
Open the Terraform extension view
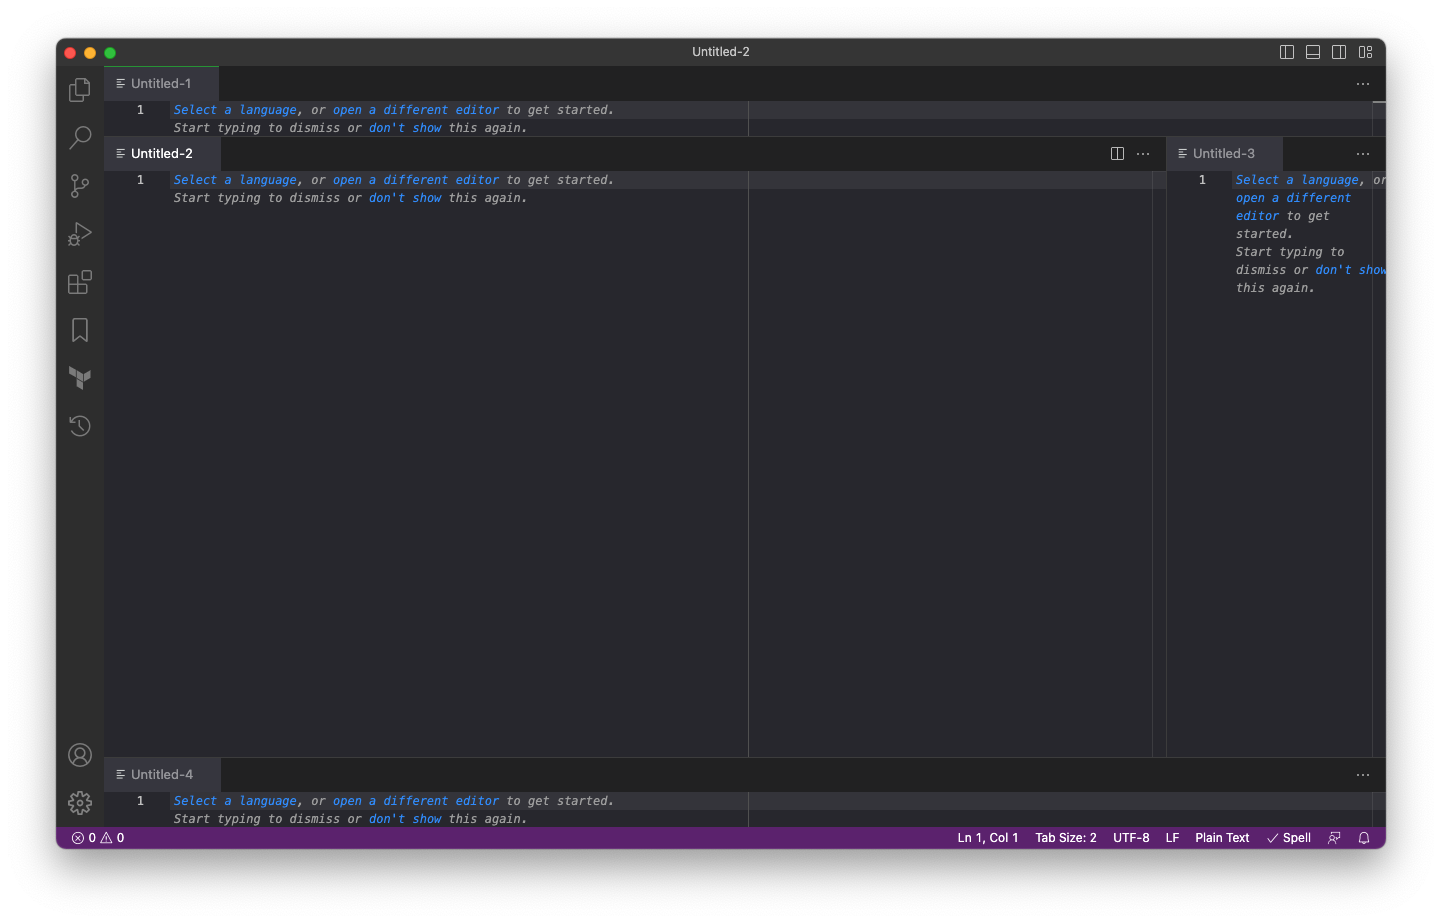click(x=79, y=378)
